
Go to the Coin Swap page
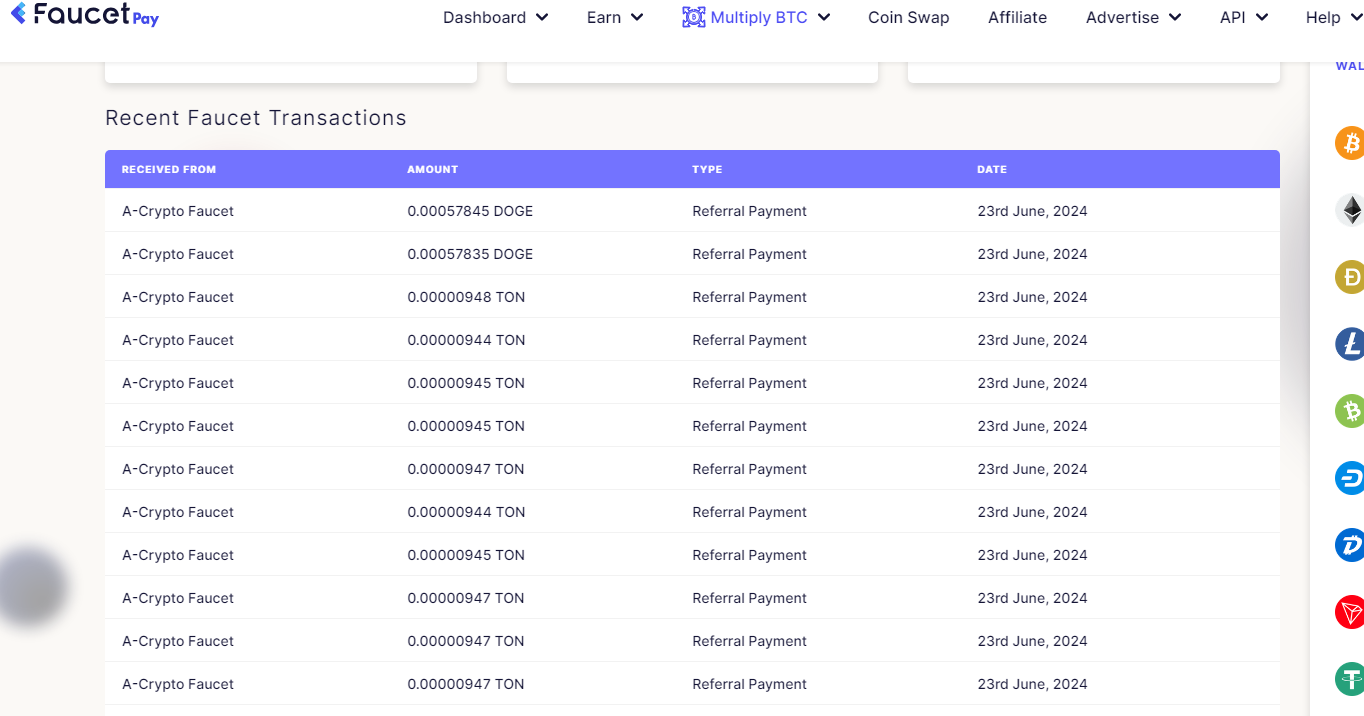coord(908,17)
